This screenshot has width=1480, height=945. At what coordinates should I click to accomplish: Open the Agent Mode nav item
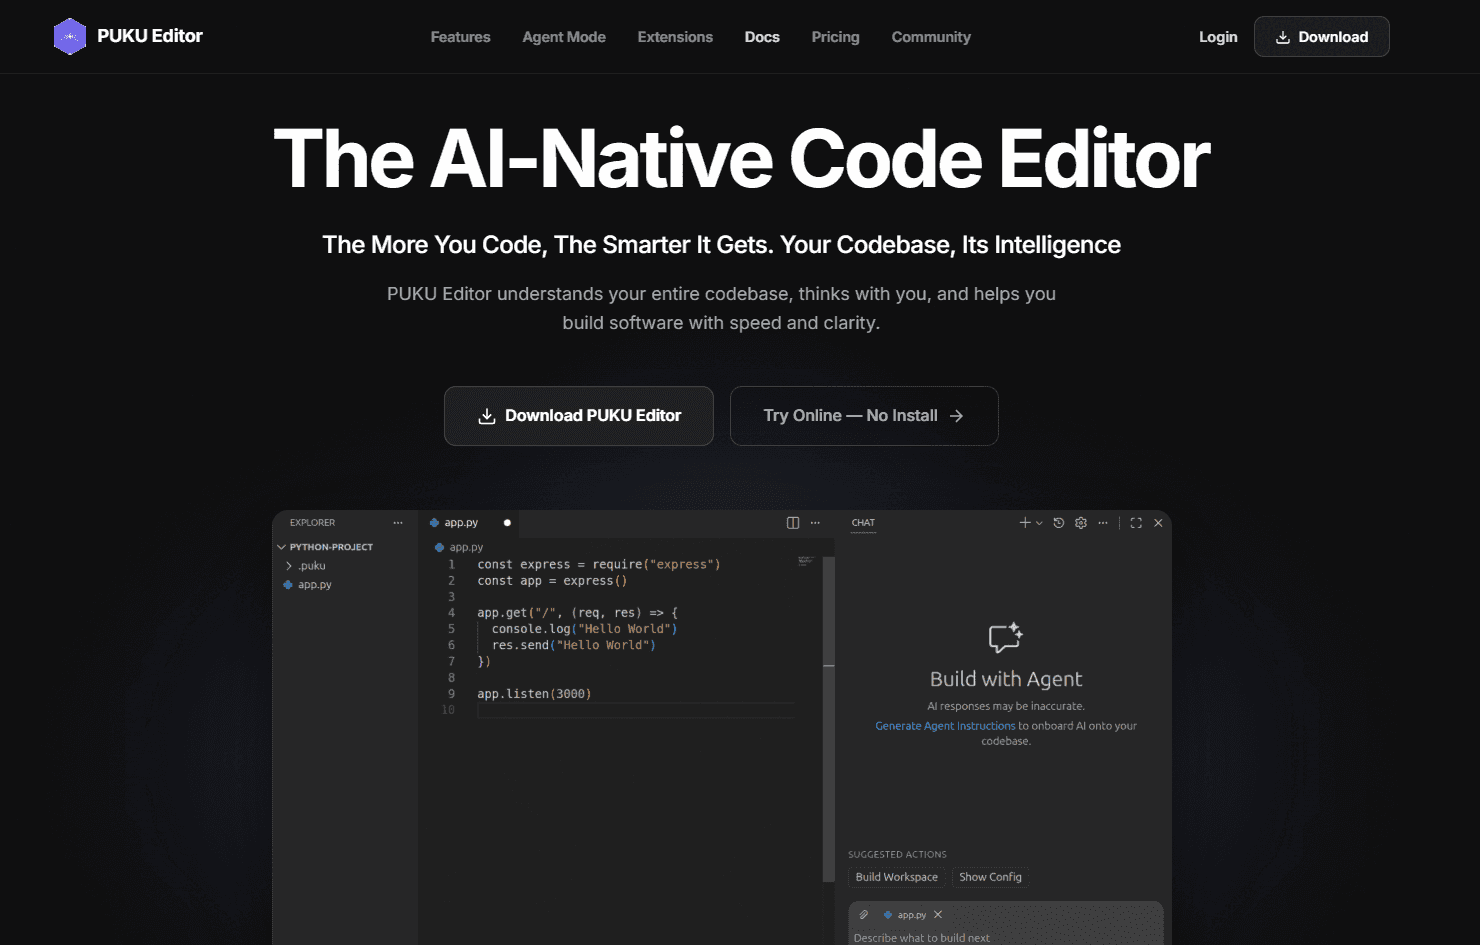point(564,37)
